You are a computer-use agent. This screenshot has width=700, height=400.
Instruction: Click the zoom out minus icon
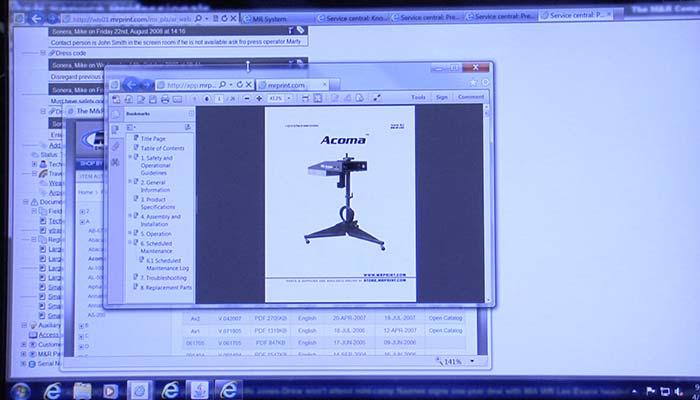point(245,99)
